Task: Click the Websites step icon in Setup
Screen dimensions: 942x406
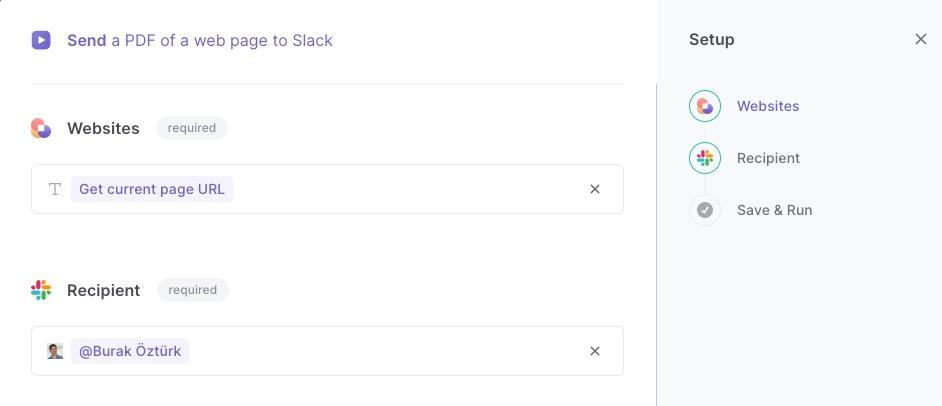Action: [x=705, y=106]
